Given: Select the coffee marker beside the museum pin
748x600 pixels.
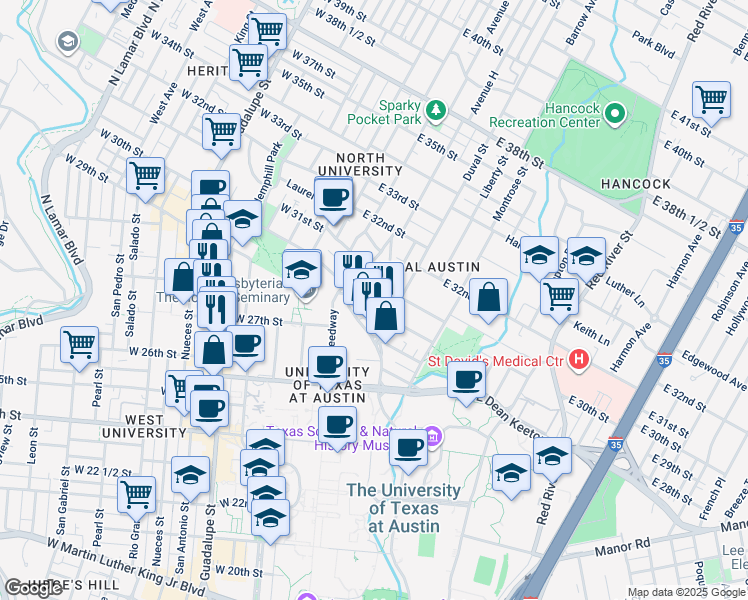Looking at the screenshot, I should click(408, 449).
